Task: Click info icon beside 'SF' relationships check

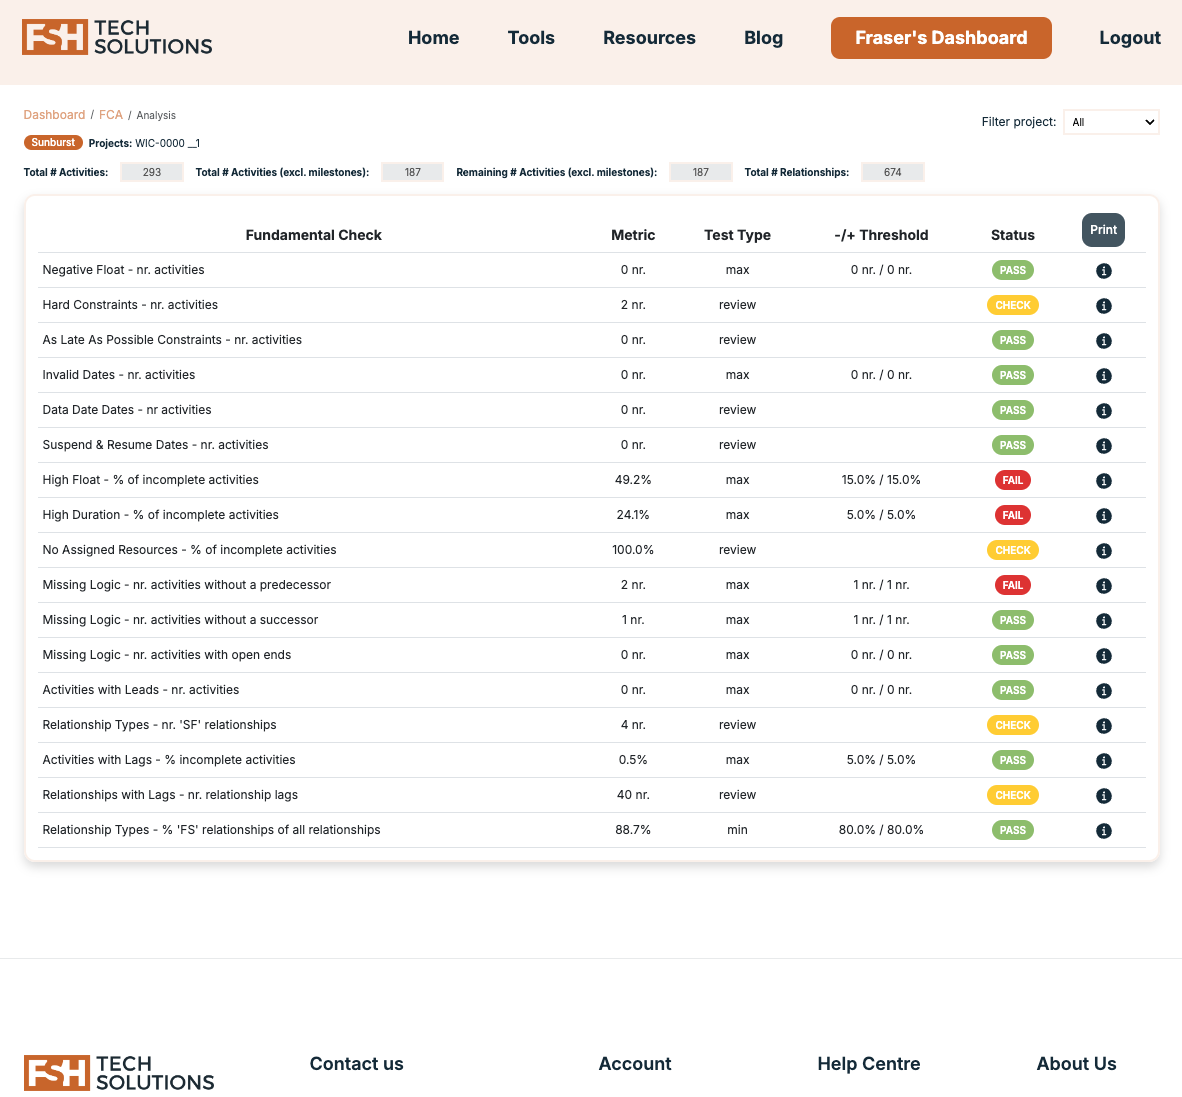Action: (x=1104, y=725)
